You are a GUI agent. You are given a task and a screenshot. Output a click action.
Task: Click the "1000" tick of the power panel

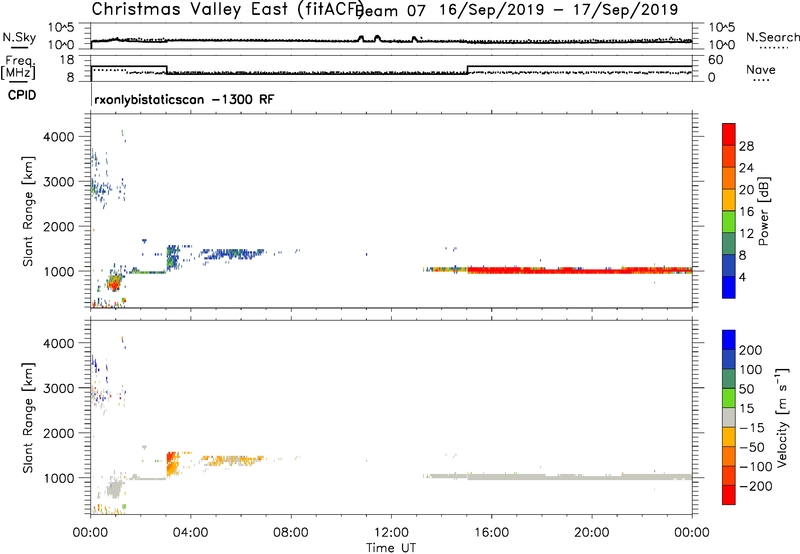[58, 271]
